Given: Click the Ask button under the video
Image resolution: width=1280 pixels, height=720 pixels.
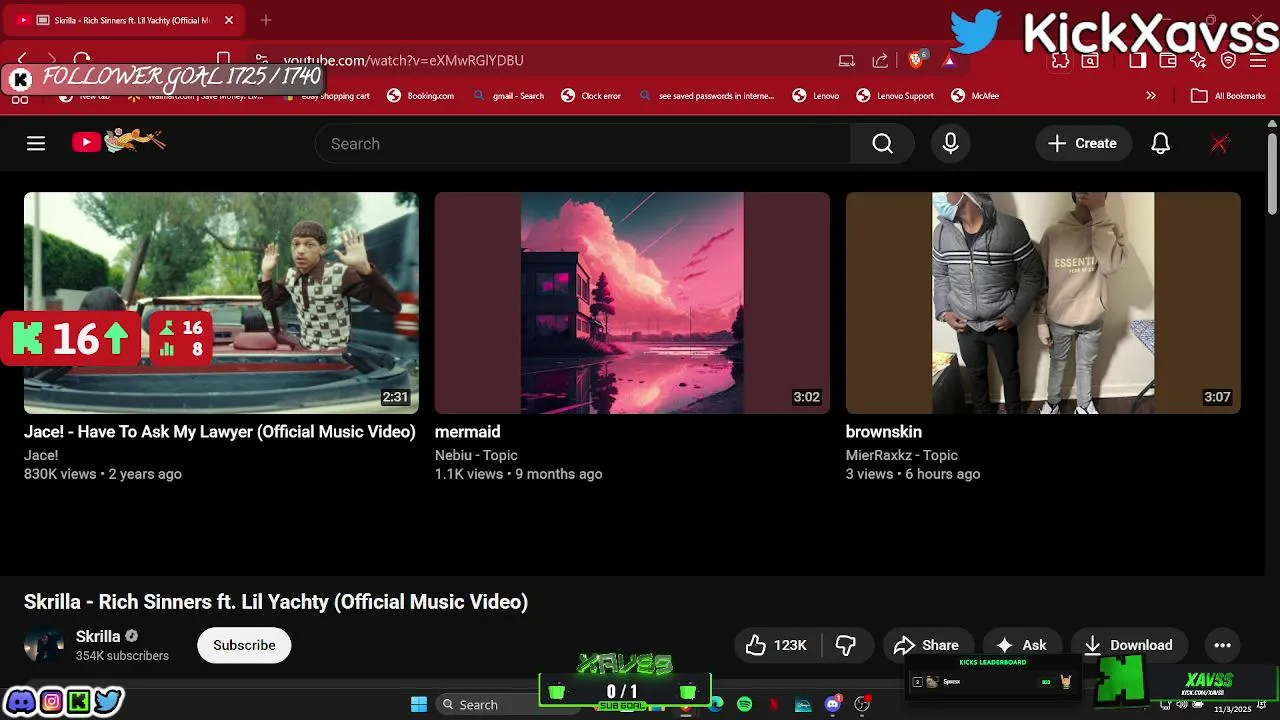Looking at the screenshot, I should click(1021, 645).
